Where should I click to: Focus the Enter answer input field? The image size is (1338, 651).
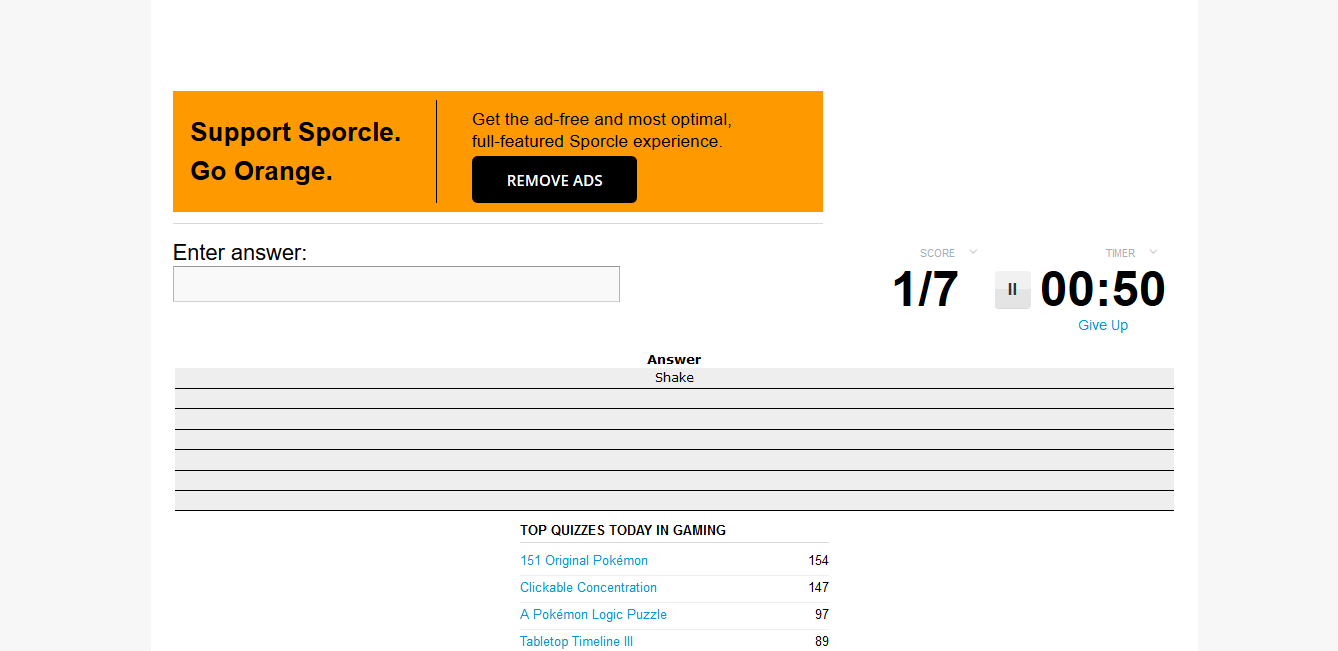click(x=396, y=284)
